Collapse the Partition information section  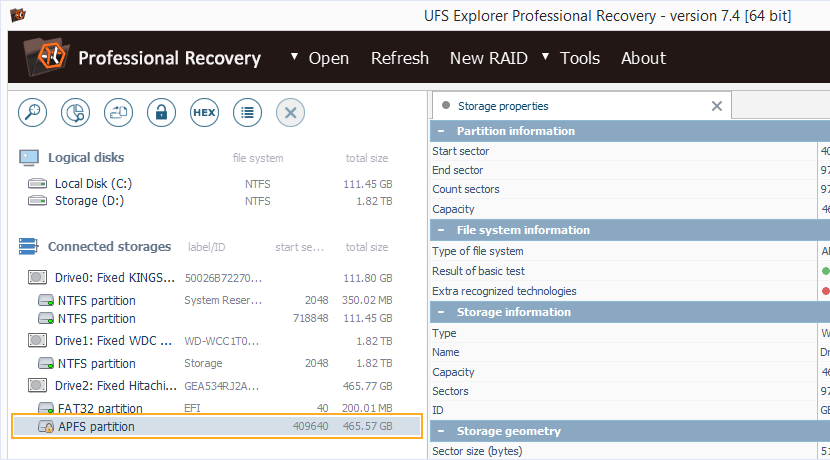[x=441, y=131]
